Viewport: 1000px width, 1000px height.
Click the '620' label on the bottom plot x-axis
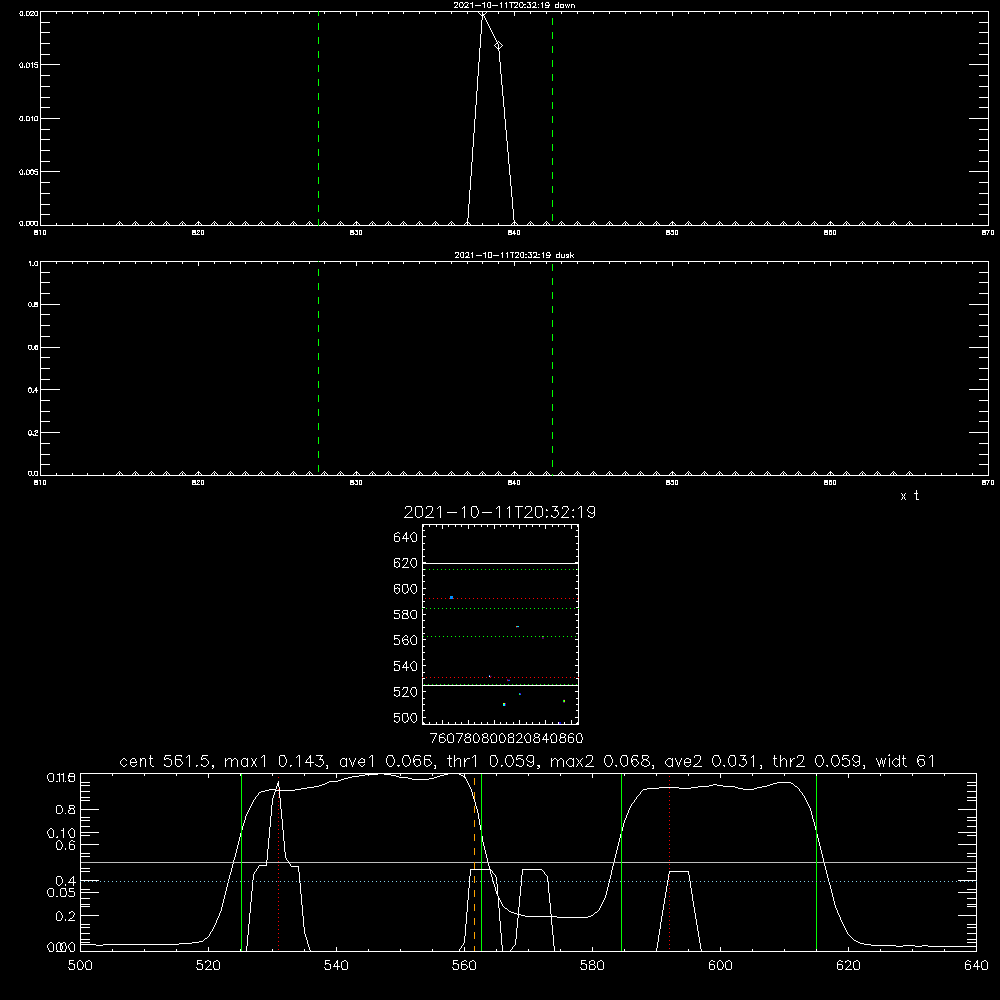tap(848, 966)
